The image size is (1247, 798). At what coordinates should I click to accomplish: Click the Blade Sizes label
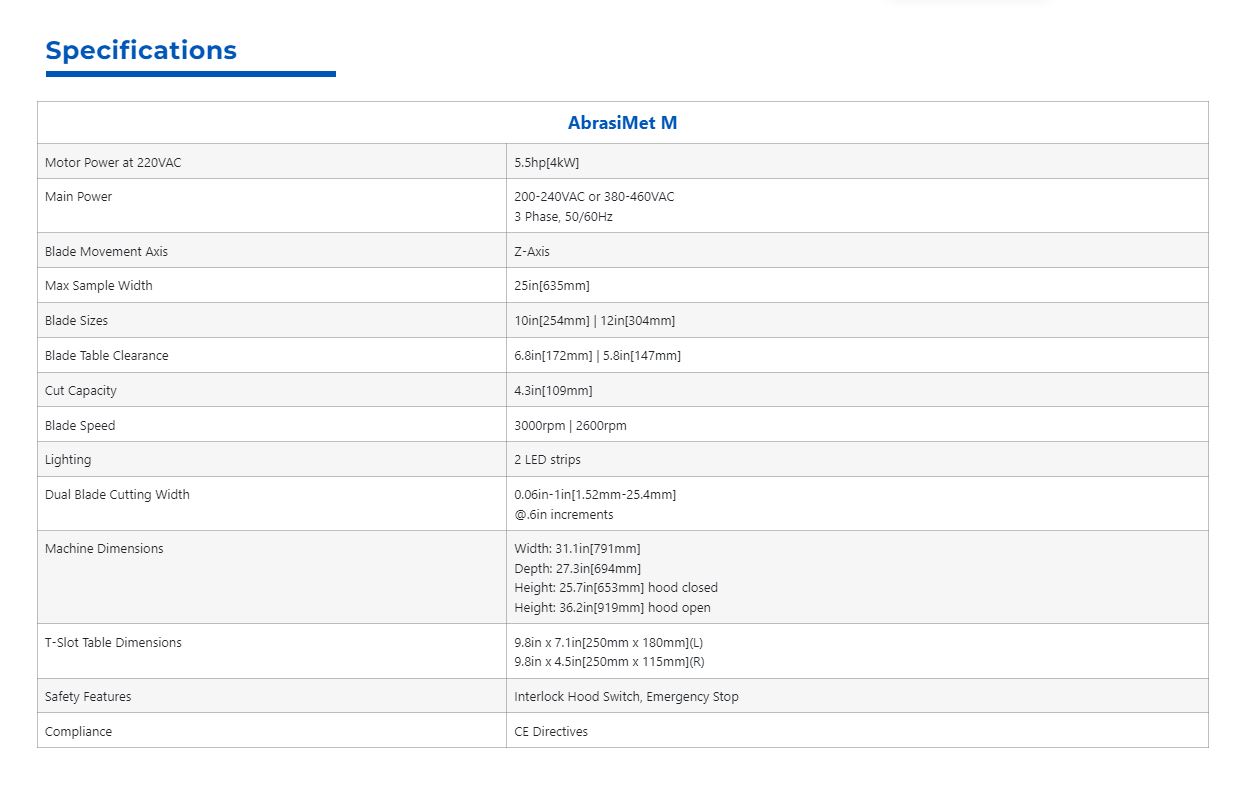76,320
